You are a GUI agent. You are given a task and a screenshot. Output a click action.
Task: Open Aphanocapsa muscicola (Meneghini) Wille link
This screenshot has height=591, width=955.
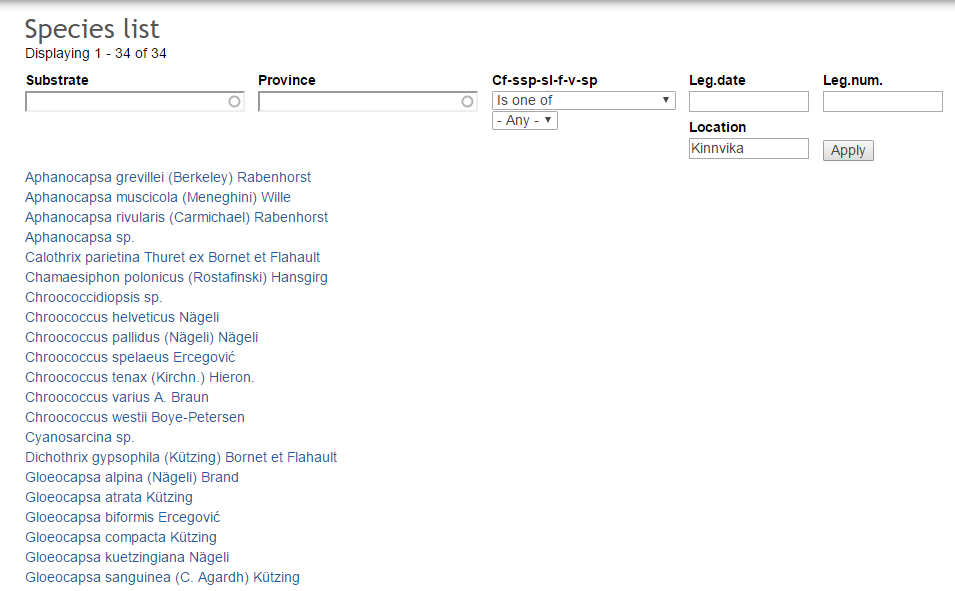coord(158,197)
